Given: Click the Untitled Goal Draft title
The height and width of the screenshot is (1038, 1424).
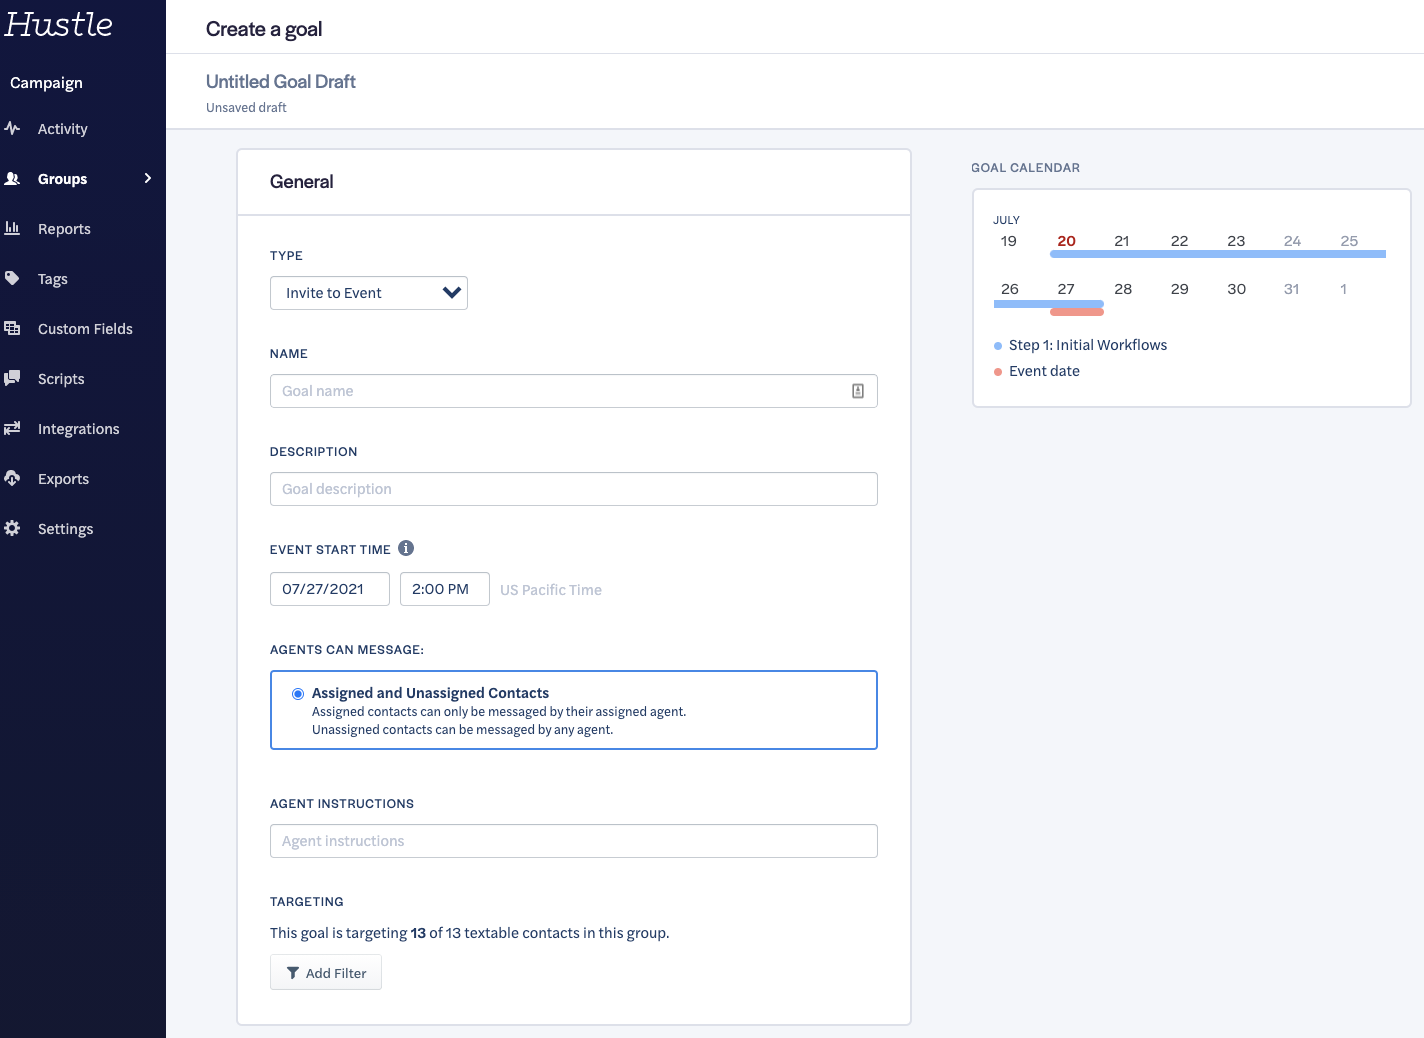Looking at the screenshot, I should coord(281,82).
